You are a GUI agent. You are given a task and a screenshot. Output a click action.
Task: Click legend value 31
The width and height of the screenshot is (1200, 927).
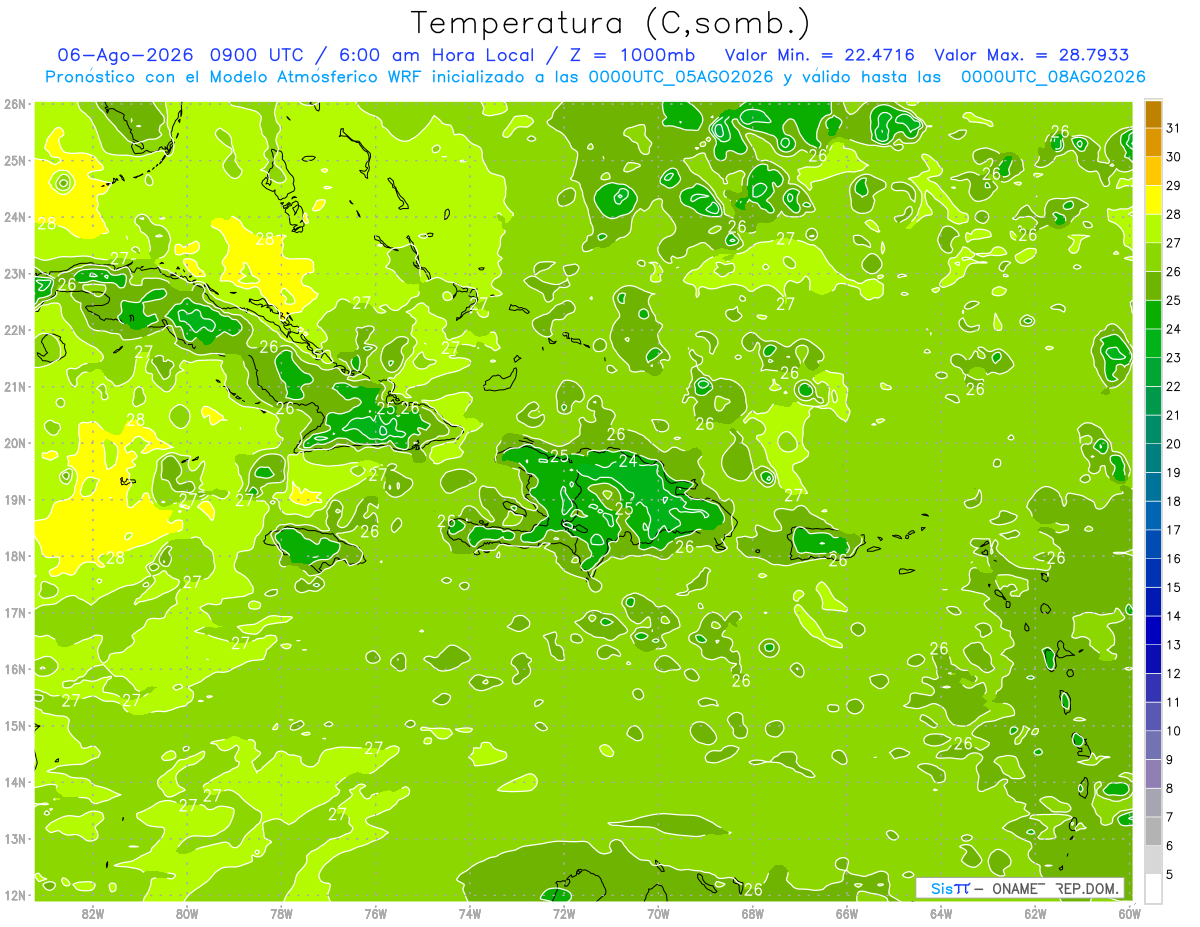(1173, 128)
